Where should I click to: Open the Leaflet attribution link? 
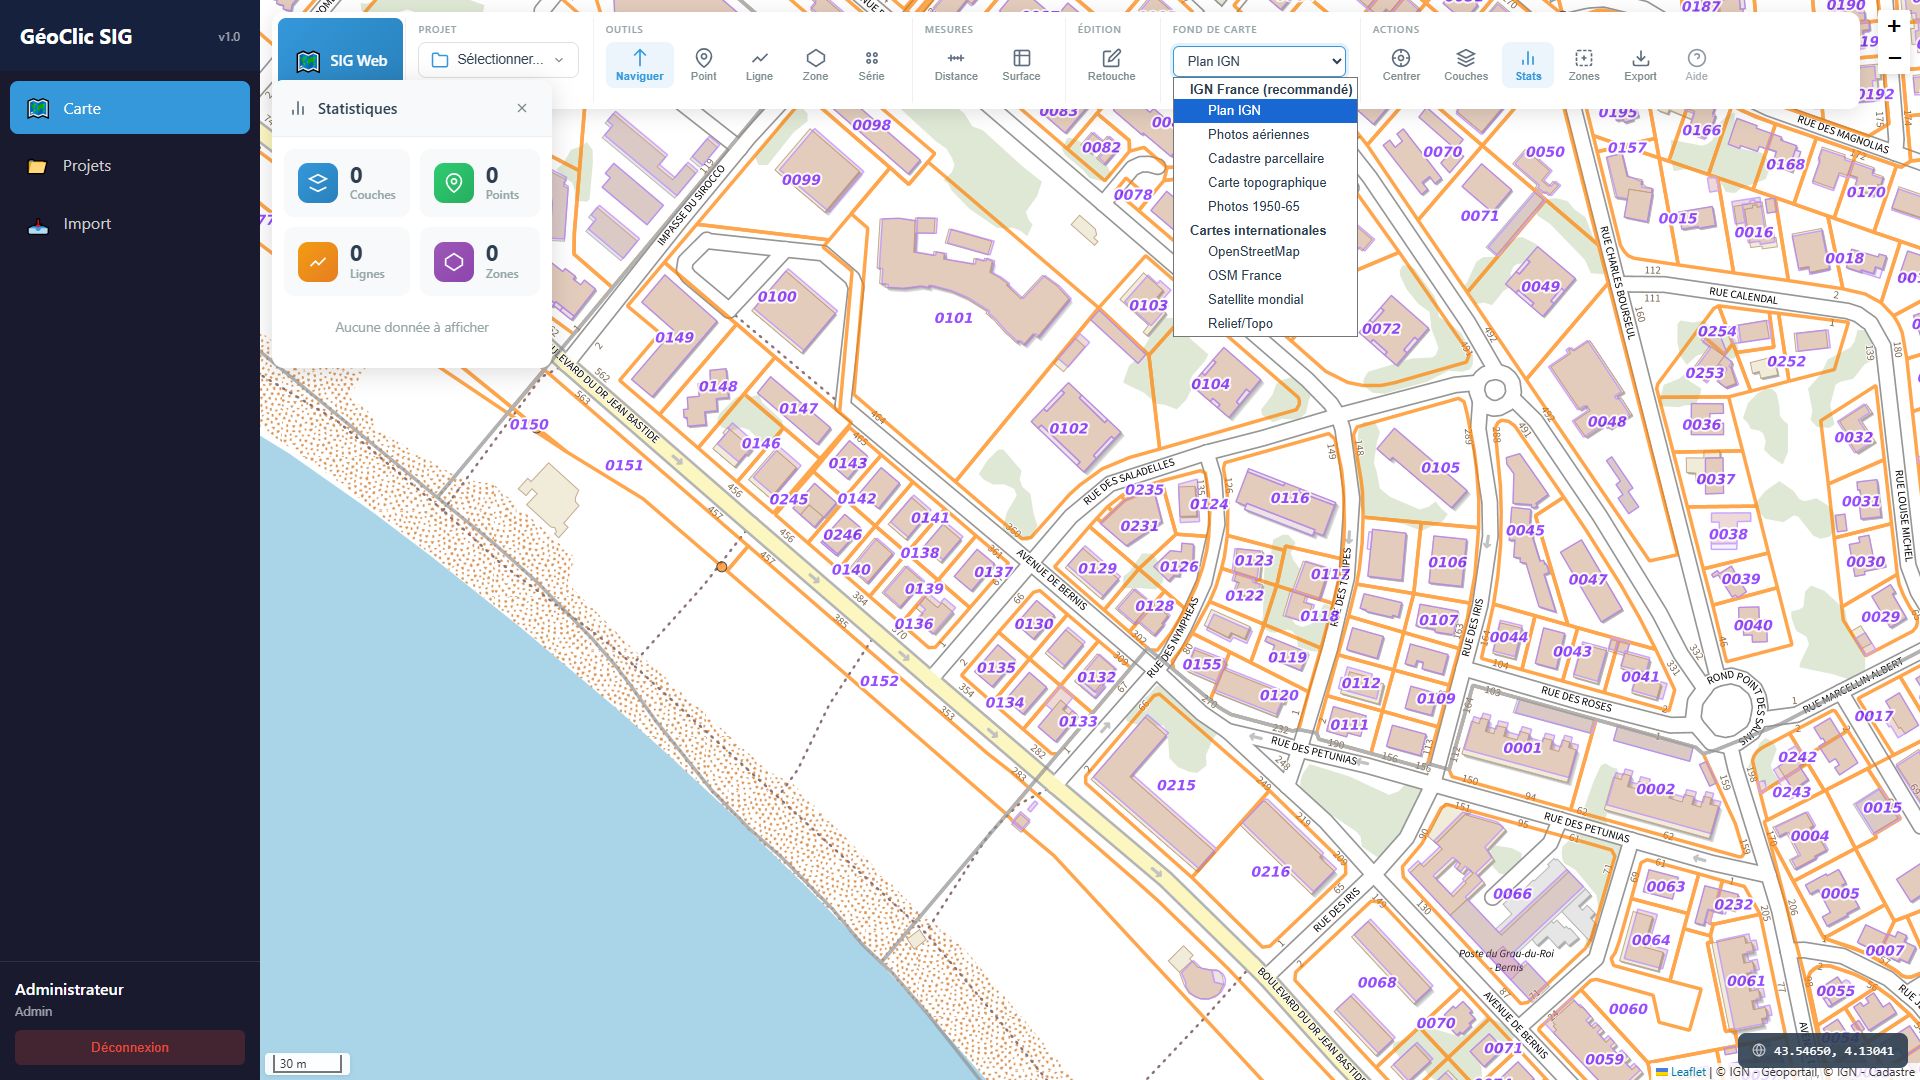pyautogui.click(x=1687, y=1071)
